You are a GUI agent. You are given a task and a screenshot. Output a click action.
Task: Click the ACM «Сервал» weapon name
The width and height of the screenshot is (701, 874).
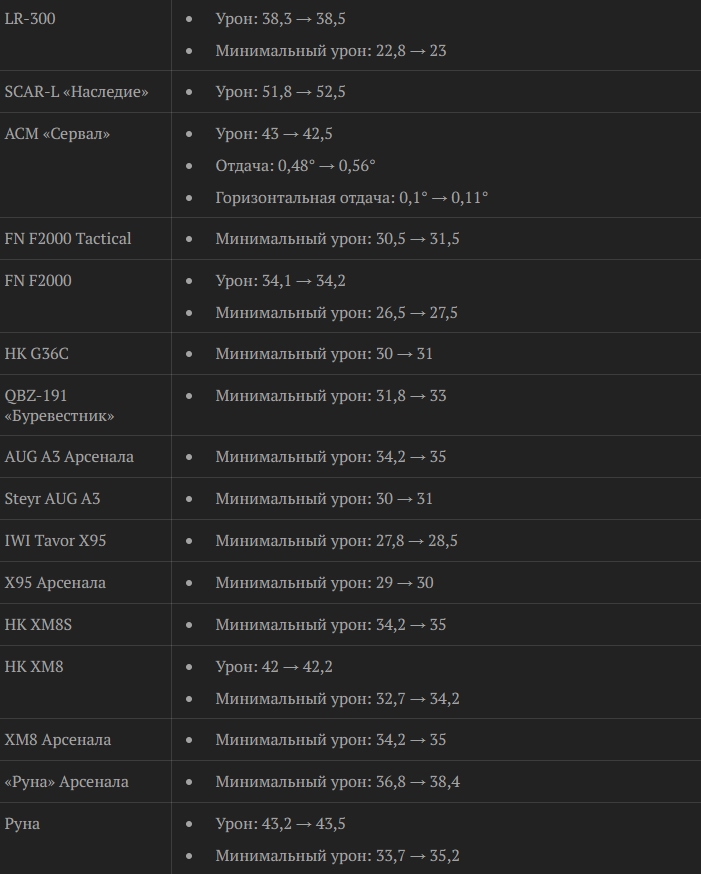coord(57,134)
